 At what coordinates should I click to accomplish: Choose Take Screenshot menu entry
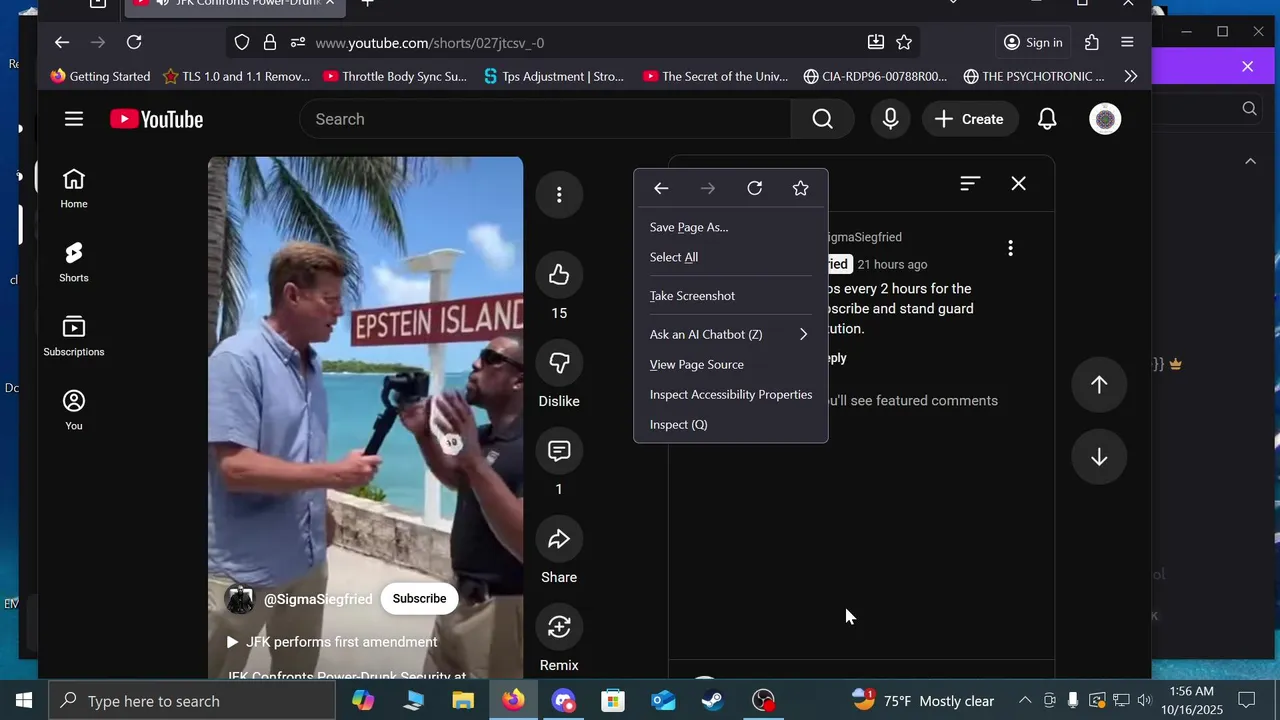[731, 296]
